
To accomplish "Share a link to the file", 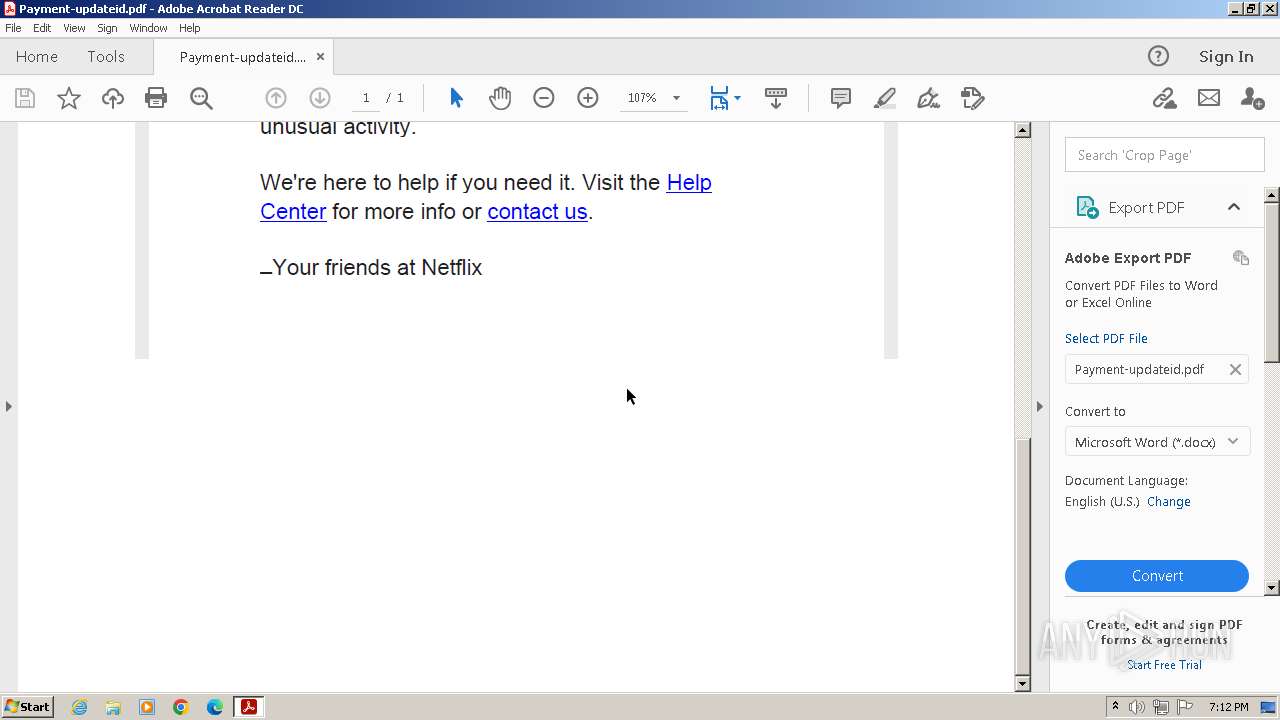I will [1164, 98].
